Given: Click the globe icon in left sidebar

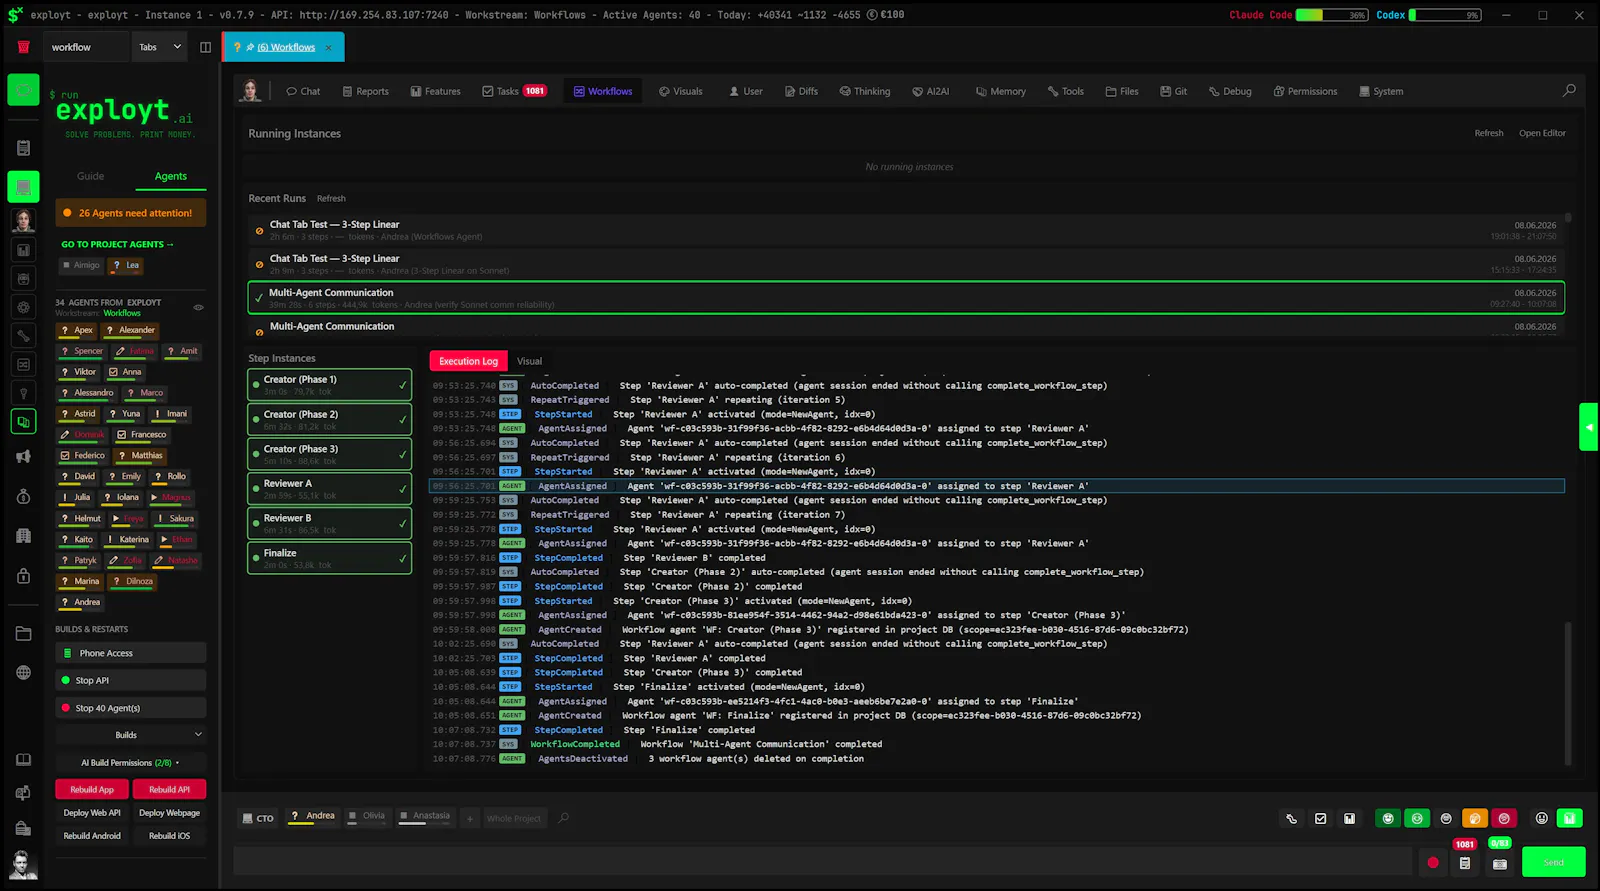Looking at the screenshot, I should [23, 673].
